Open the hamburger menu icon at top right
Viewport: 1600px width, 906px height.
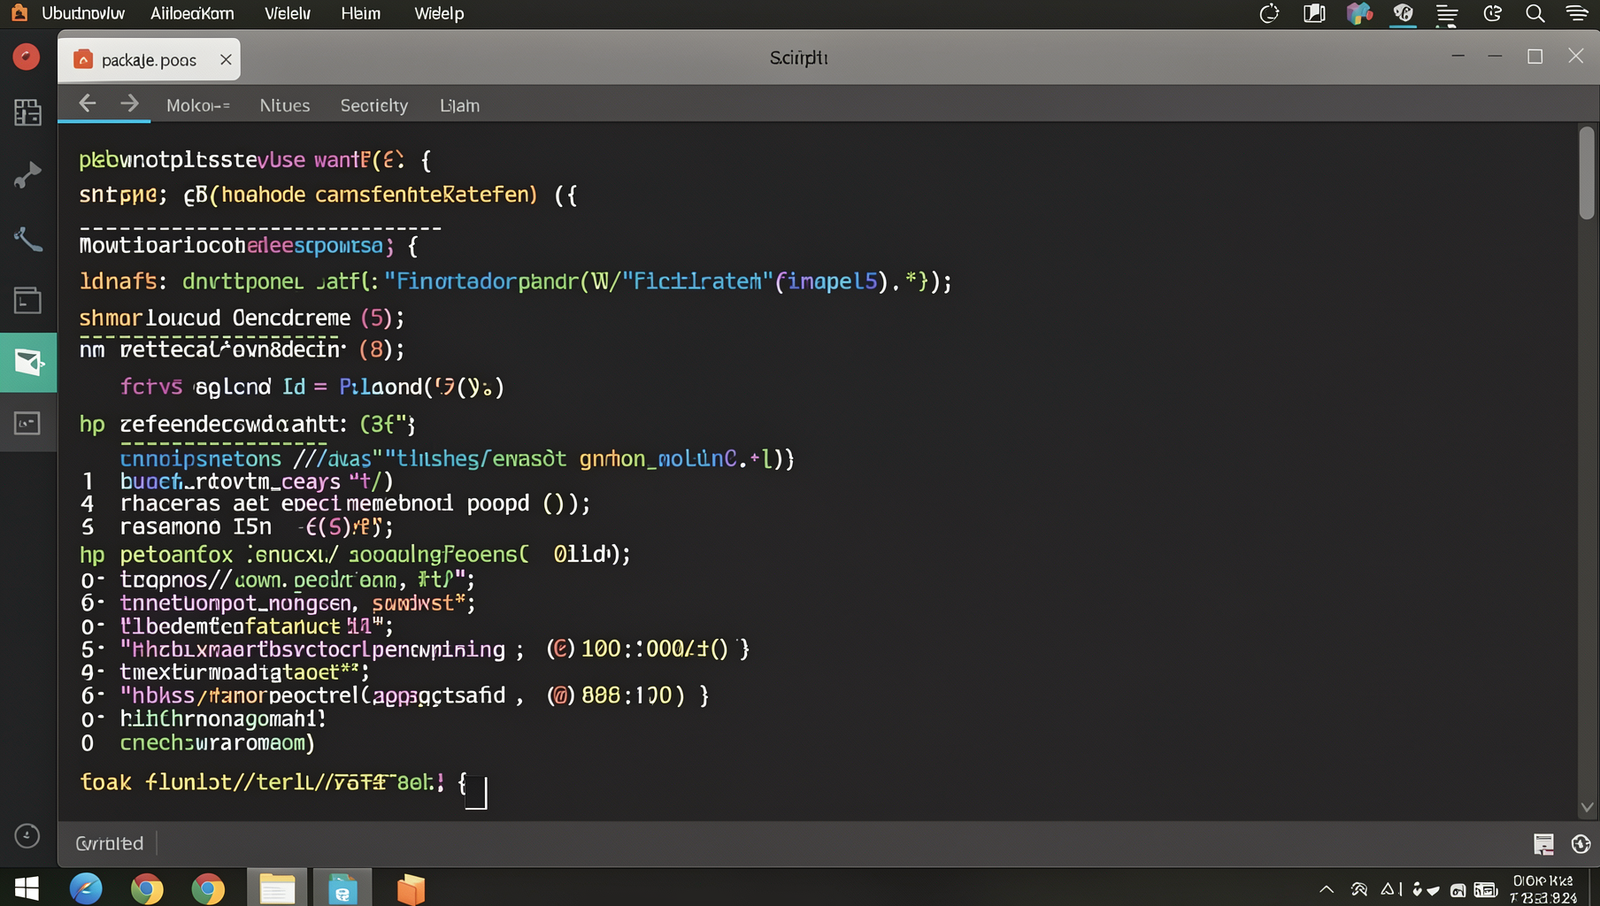pyautogui.click(x=1577, y=14)
